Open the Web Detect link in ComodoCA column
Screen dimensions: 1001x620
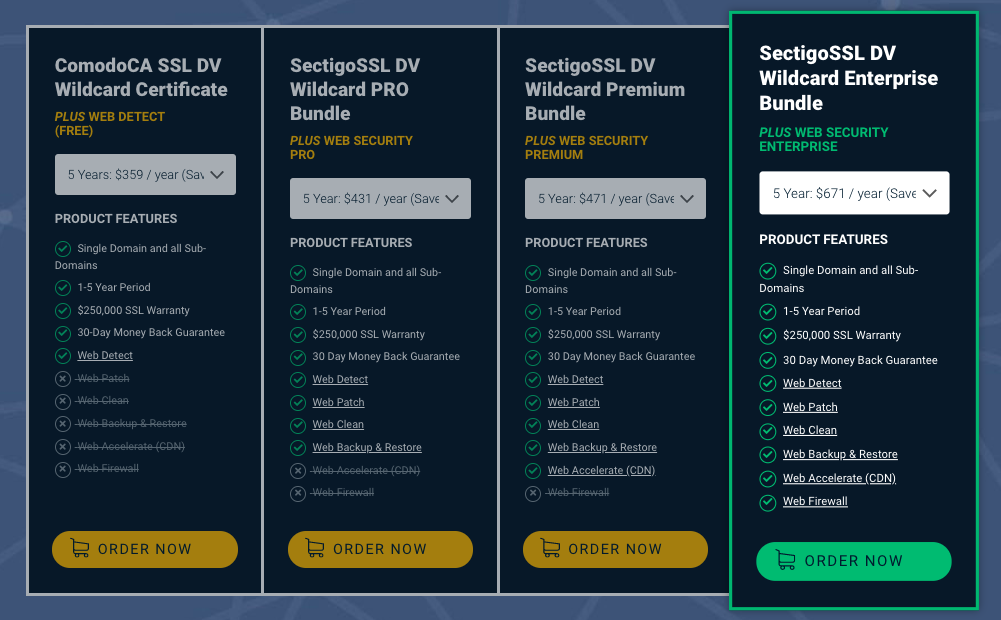click(x=105, y=355)
